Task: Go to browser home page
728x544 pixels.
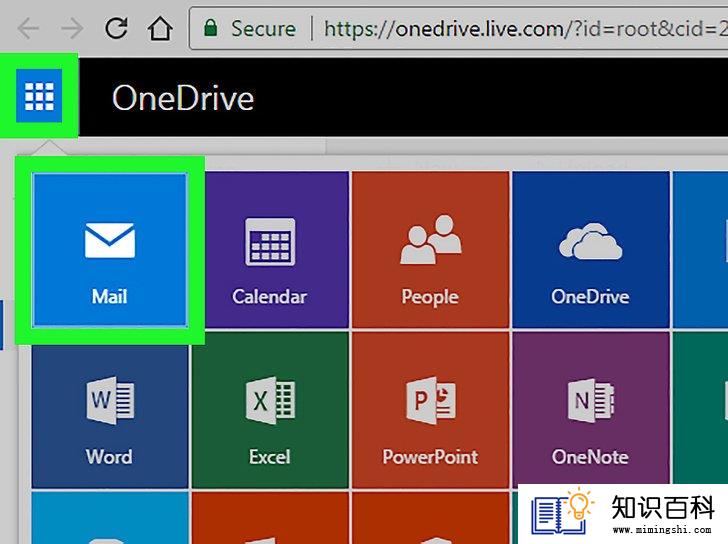Action: point(160,28)
